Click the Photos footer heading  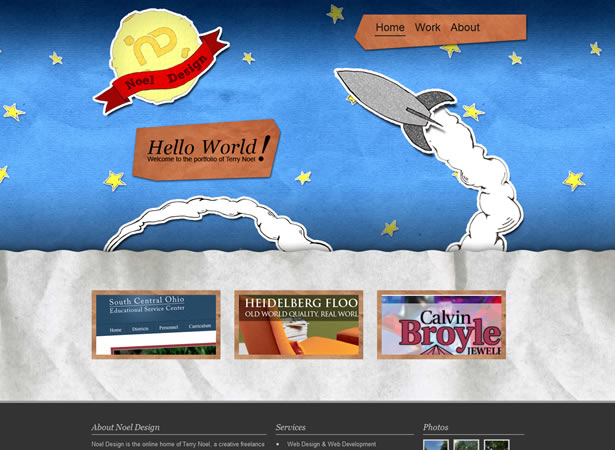436,427
